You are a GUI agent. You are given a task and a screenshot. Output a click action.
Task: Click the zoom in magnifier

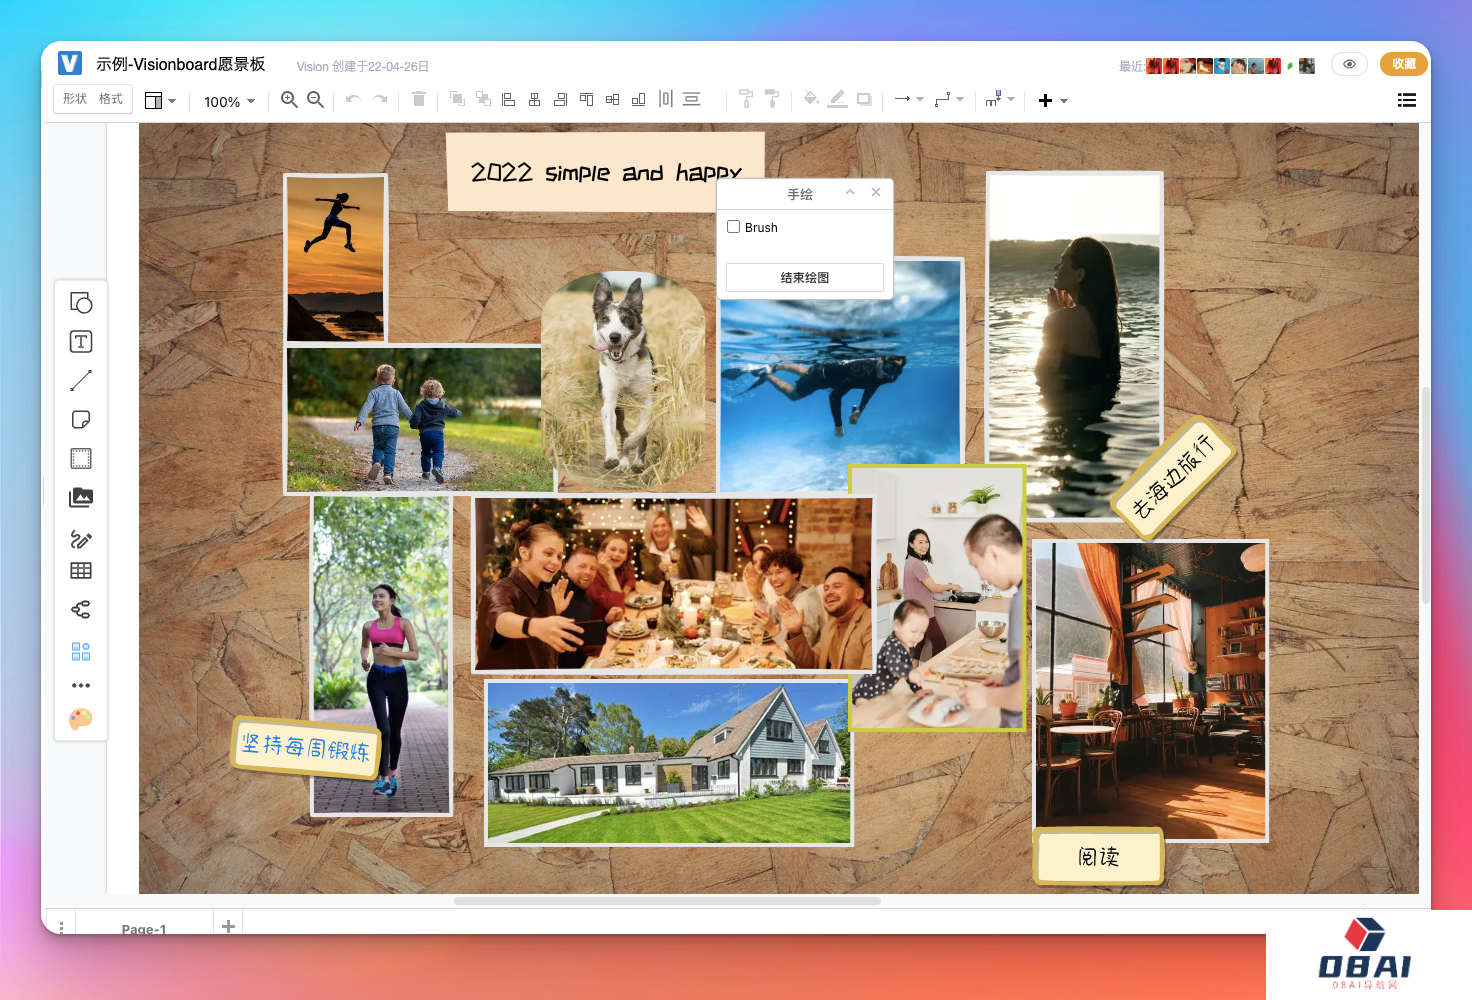pyautogui.click(x=289, y=100)
